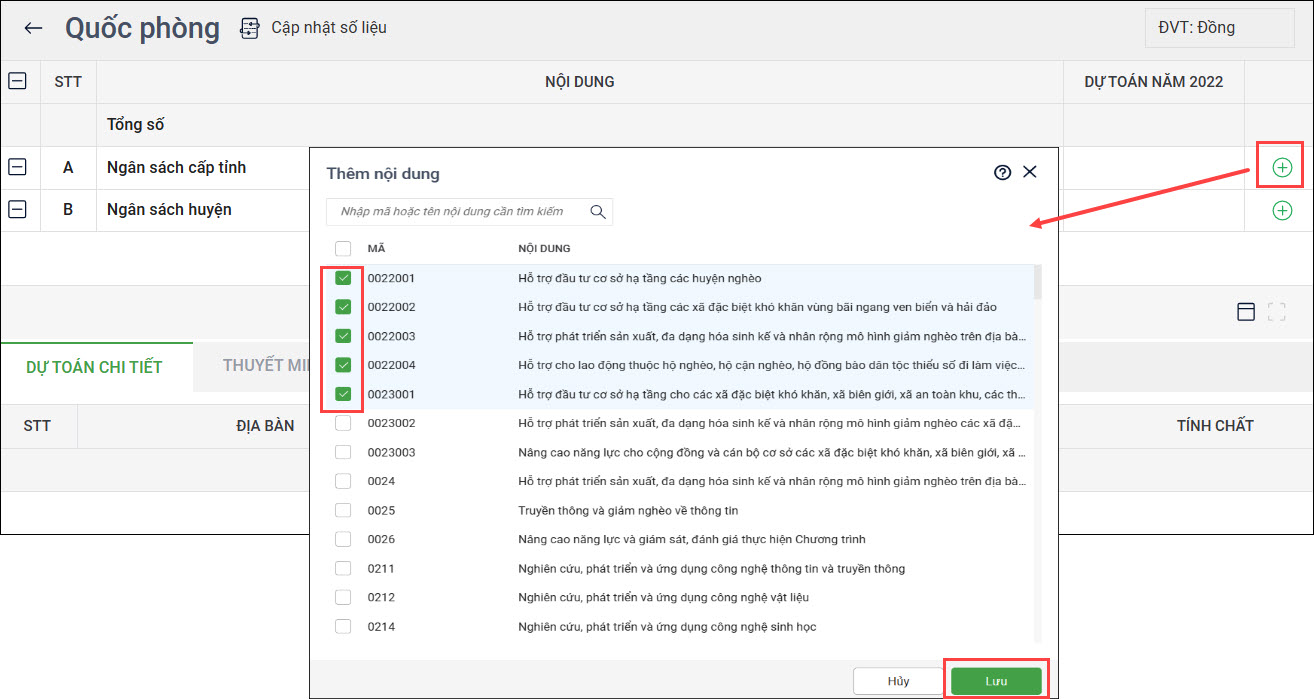1314x699 pixels.
Task: Open the help icon in Thêm nội dung dialog
Action: 1002,172
